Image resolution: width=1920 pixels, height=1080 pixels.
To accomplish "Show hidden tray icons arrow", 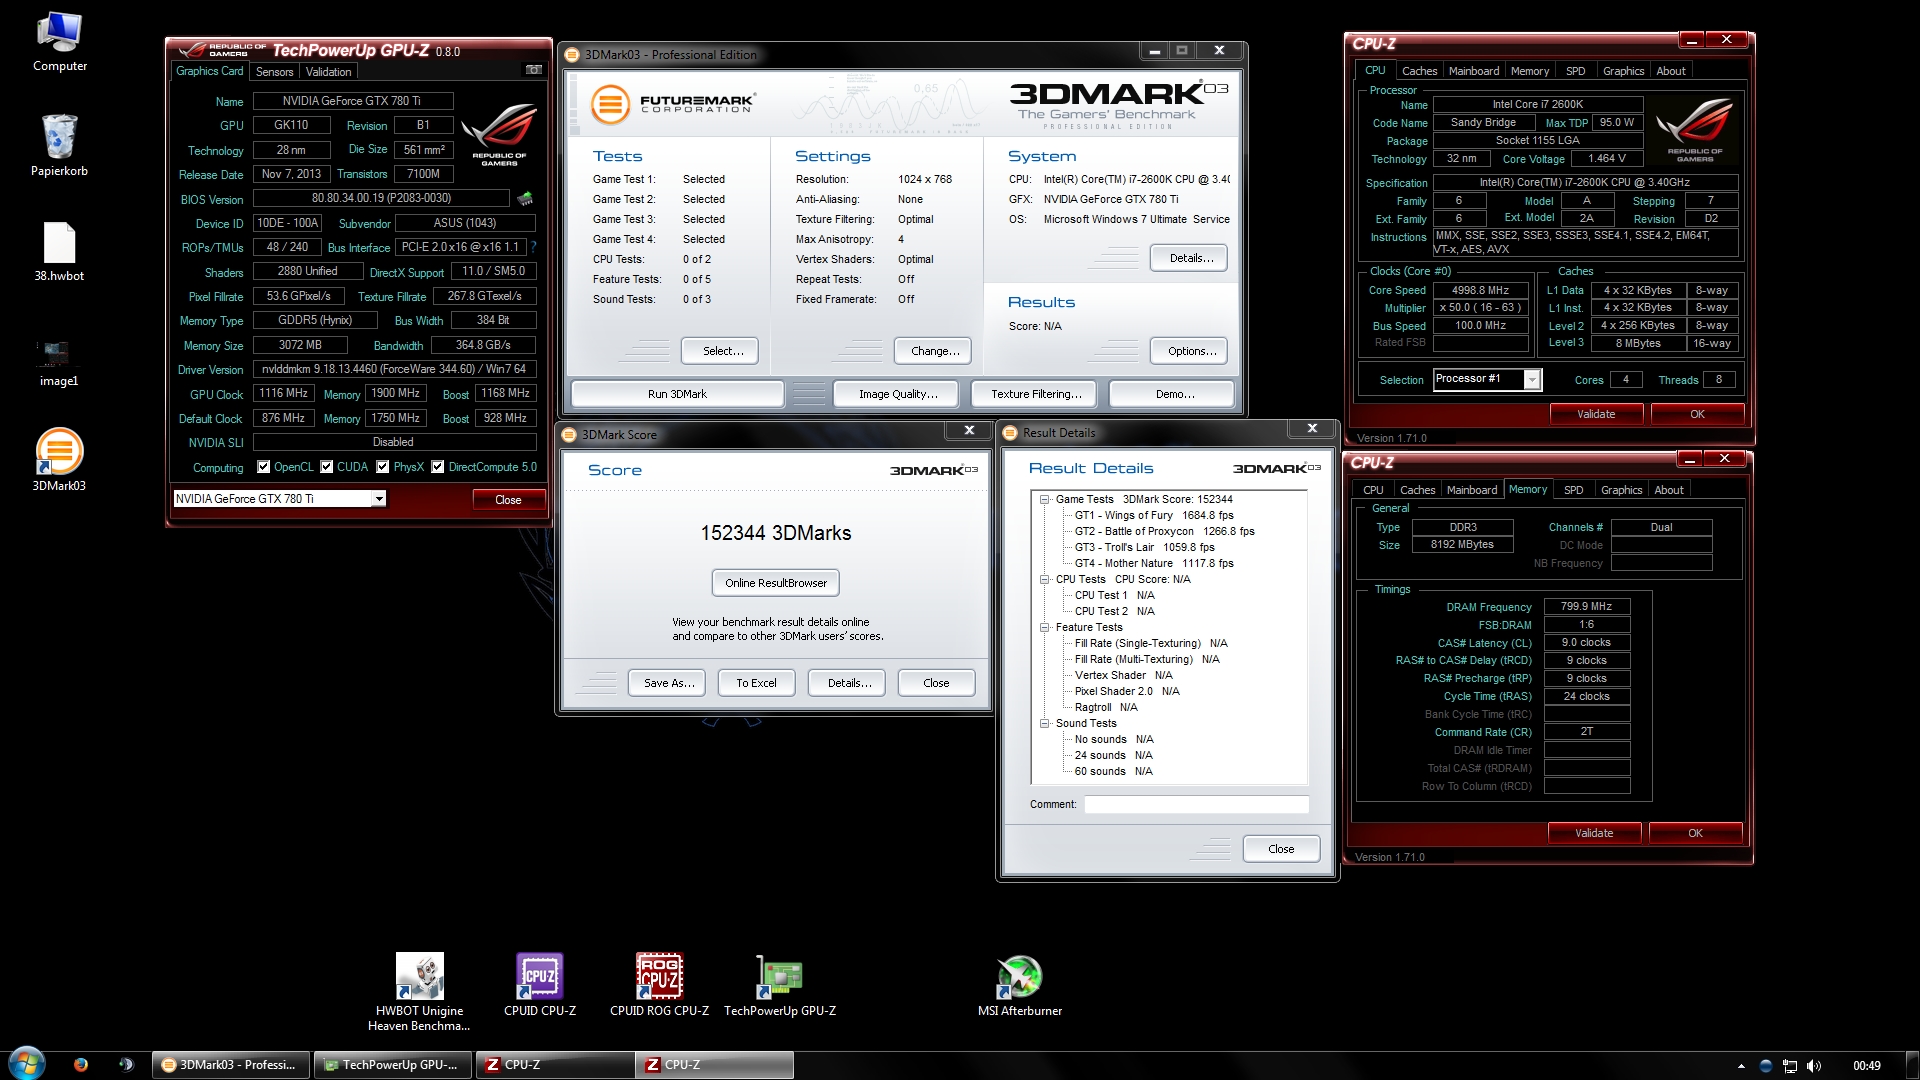I will click(x=1741, y=1066).
